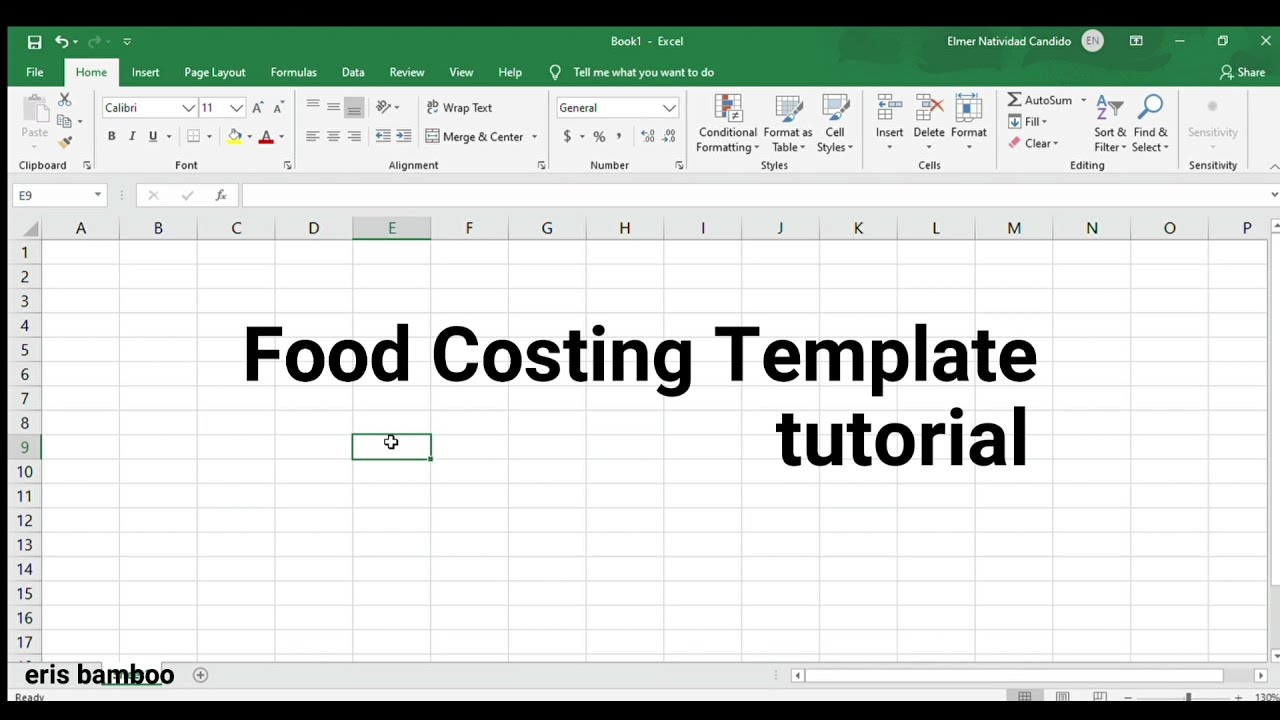This screenshot has height=720, width=1280.
Task: Apply the yellow Fill Color
Action: point(235,136)
